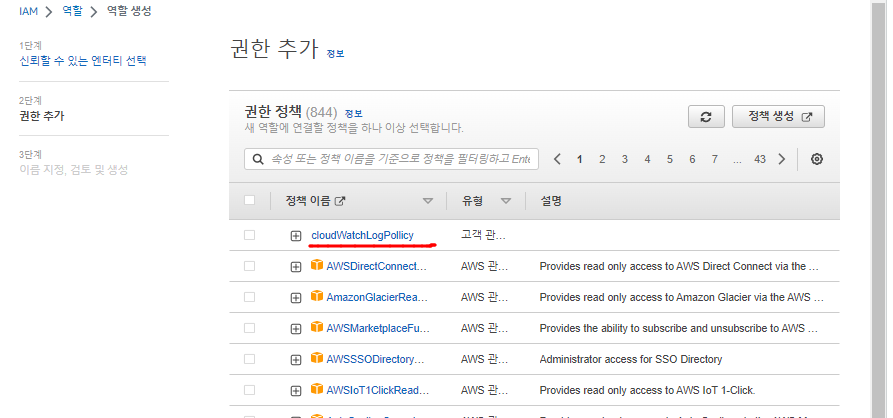Open the 유형 column filter arrow
Screen dimensions: 893x418
click(505, 201)
